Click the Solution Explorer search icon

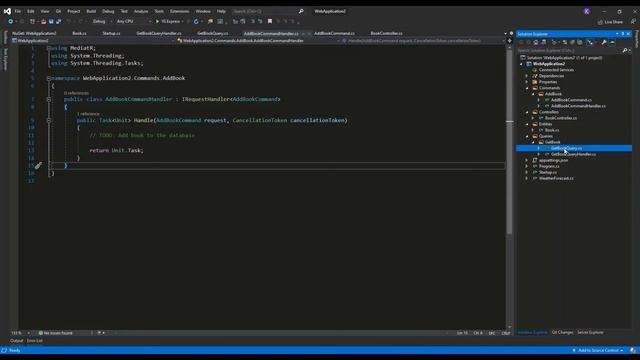(624, 50)
